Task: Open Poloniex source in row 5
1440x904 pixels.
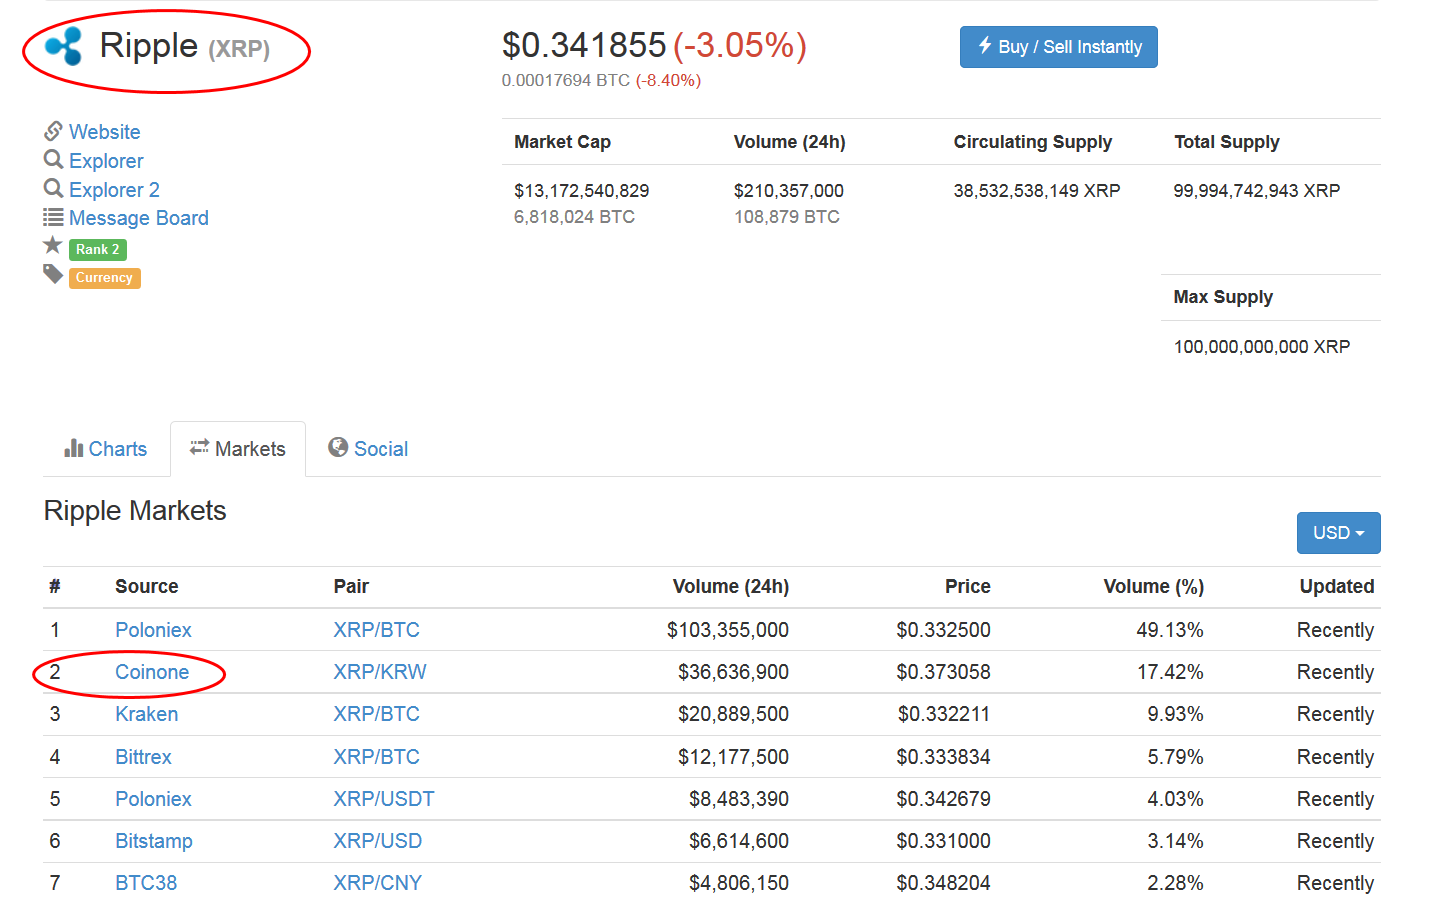Action: pyautogui.click(x=153, y=799)
